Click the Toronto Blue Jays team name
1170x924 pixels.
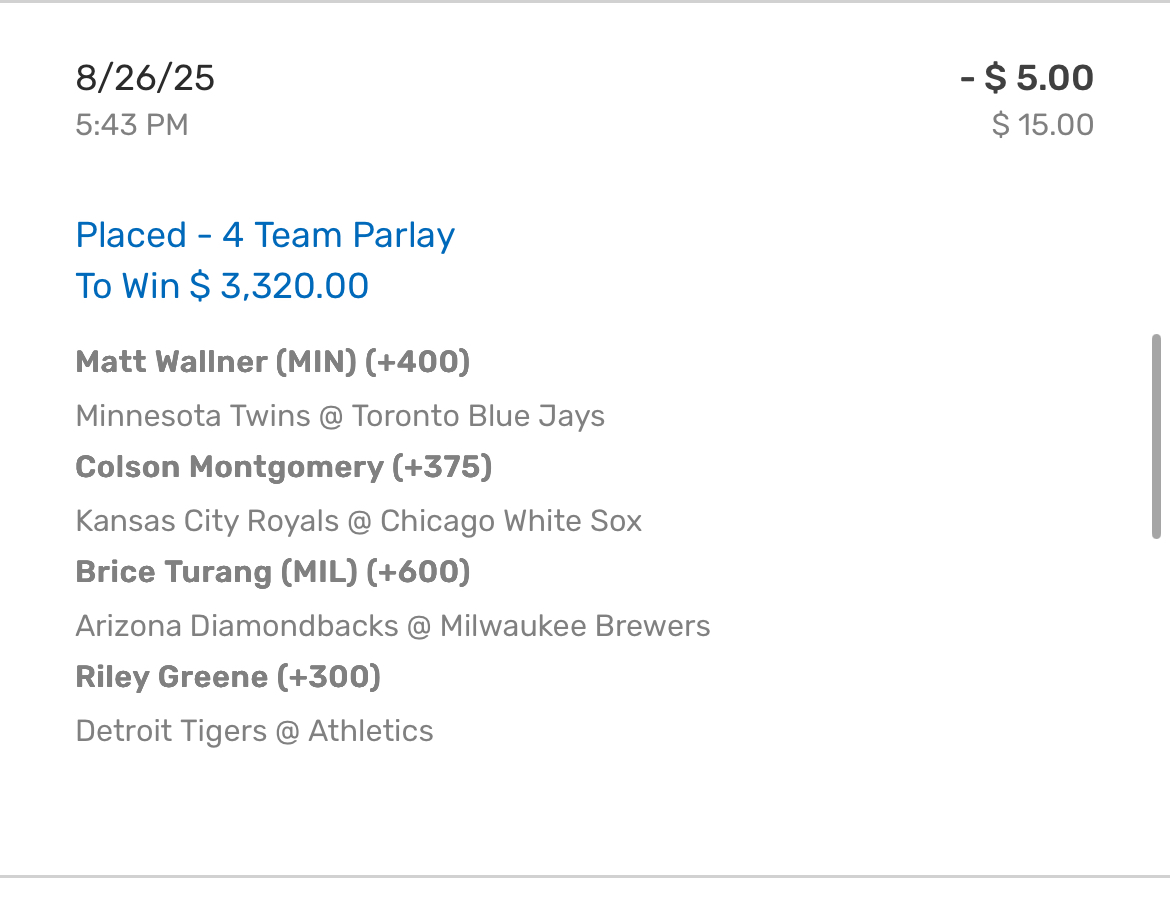478,416
